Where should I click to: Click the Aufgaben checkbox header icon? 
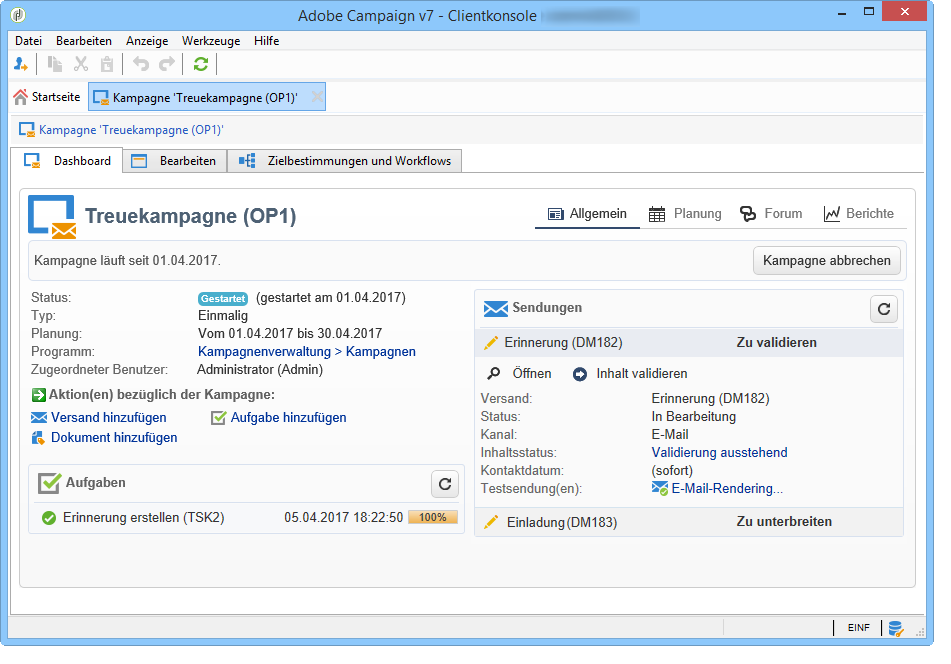click(x=49, y=483)
